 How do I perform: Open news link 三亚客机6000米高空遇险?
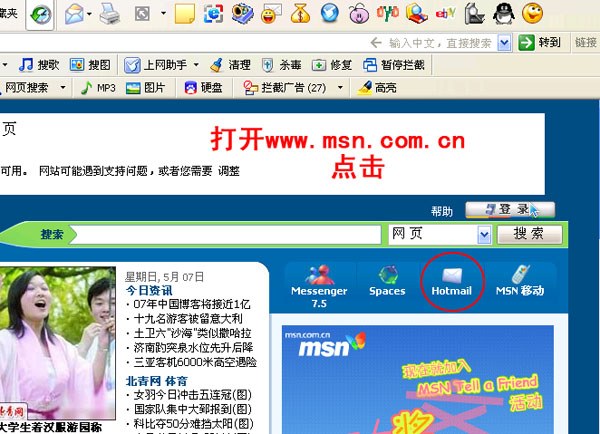[x=195, y=362]
